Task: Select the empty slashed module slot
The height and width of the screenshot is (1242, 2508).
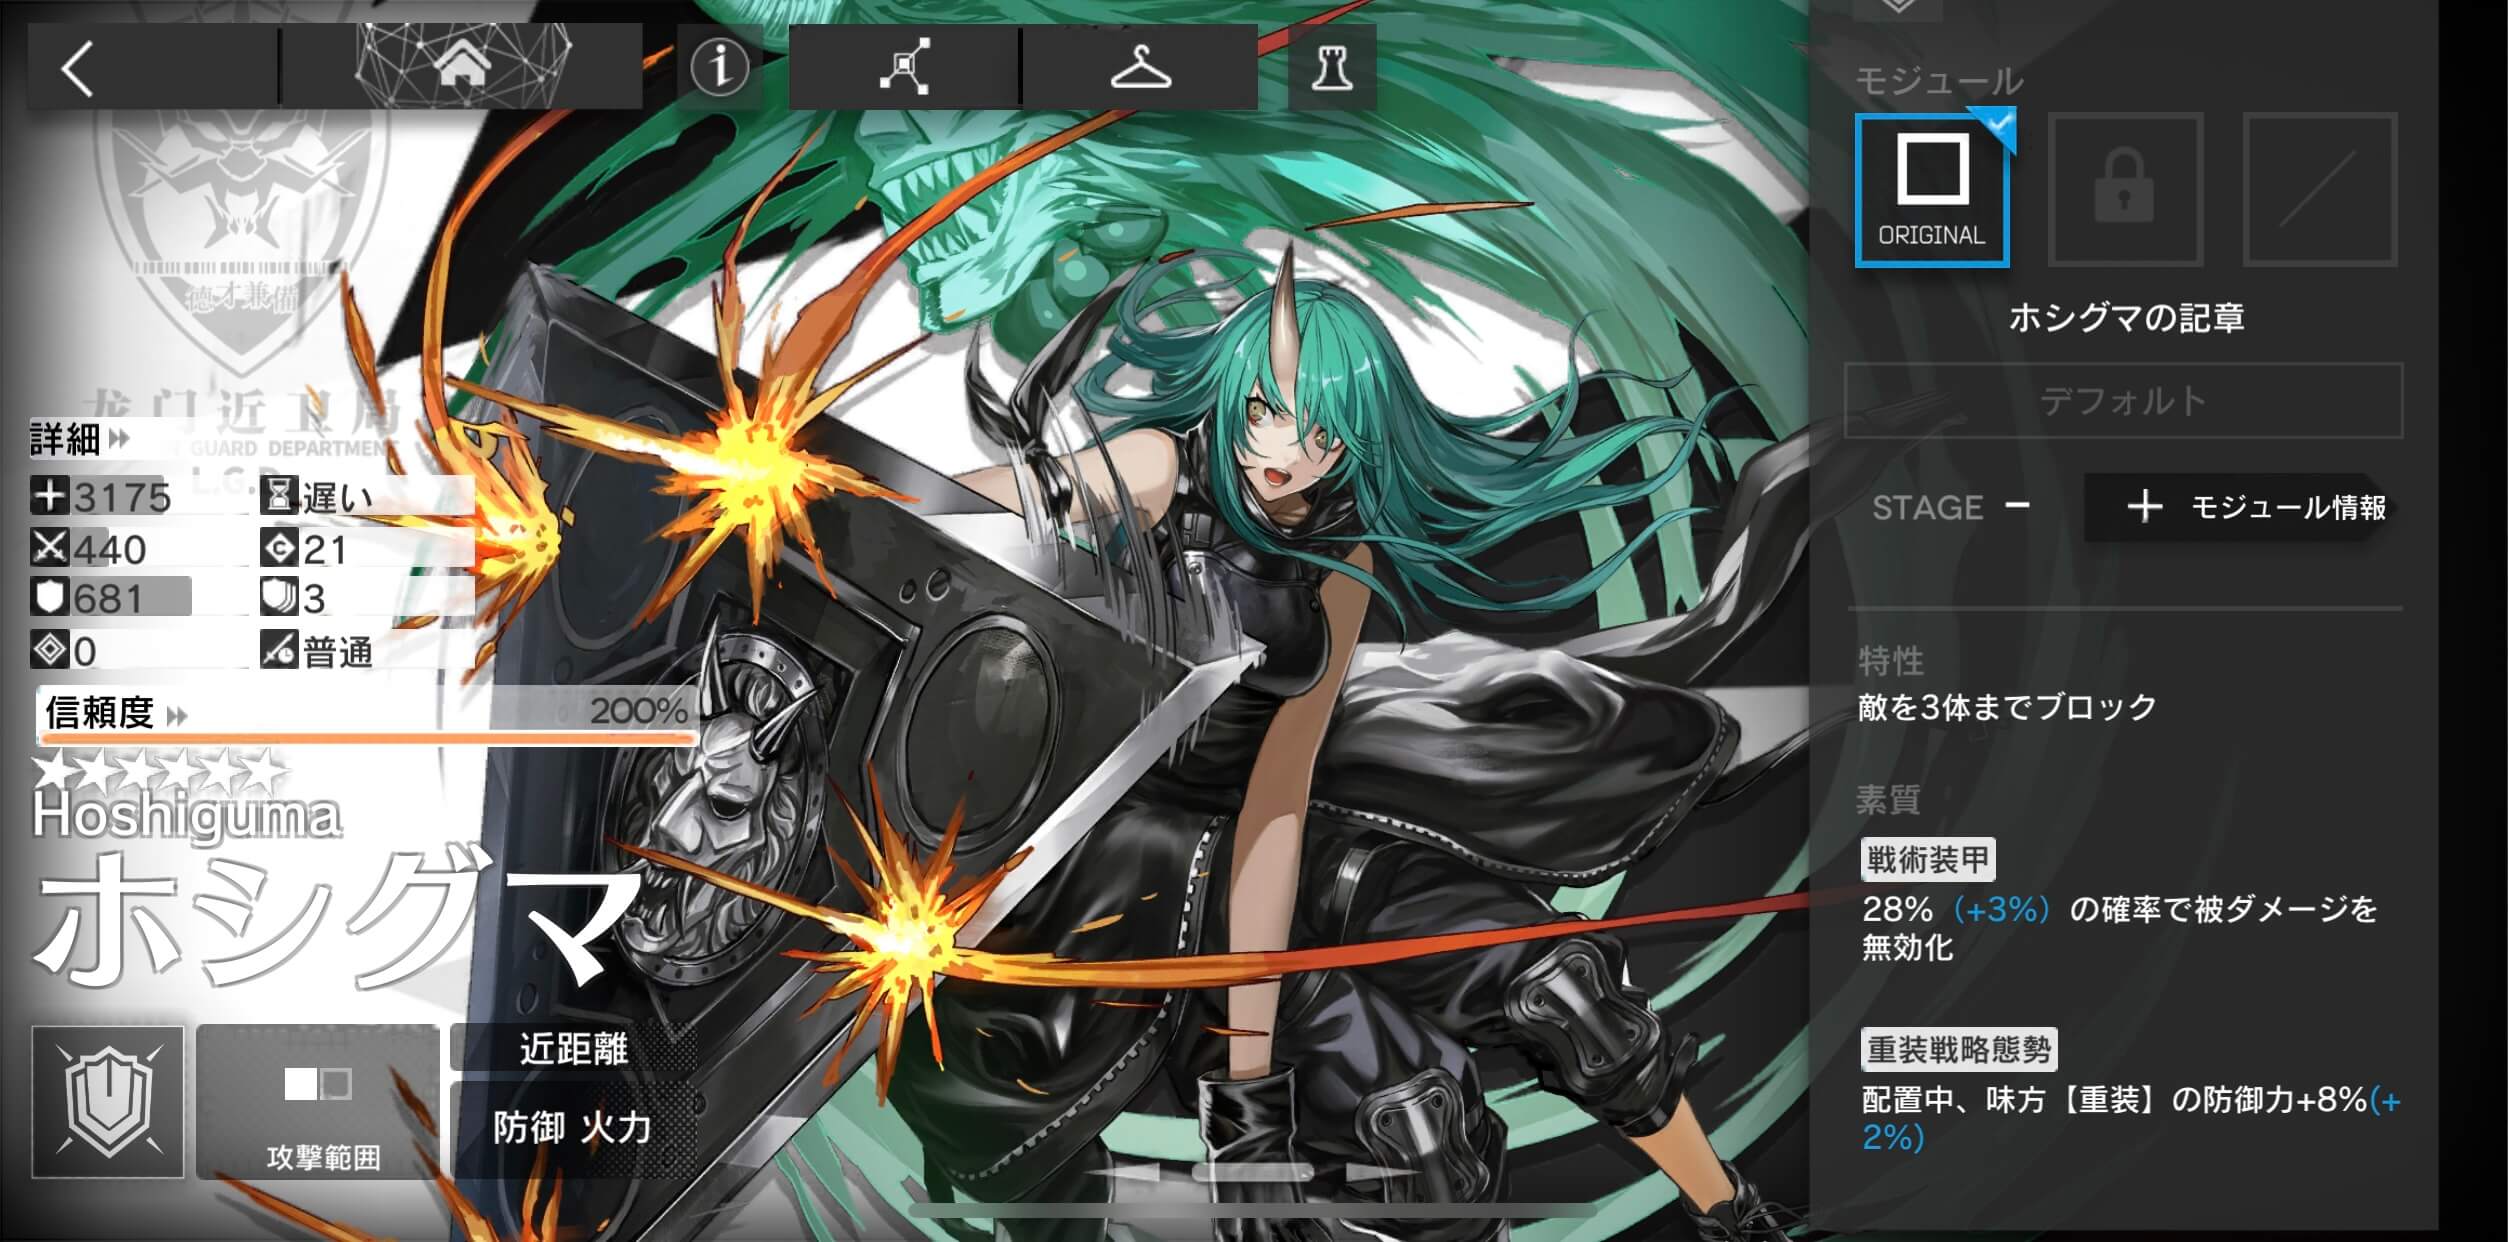Action: (2319, 190)
